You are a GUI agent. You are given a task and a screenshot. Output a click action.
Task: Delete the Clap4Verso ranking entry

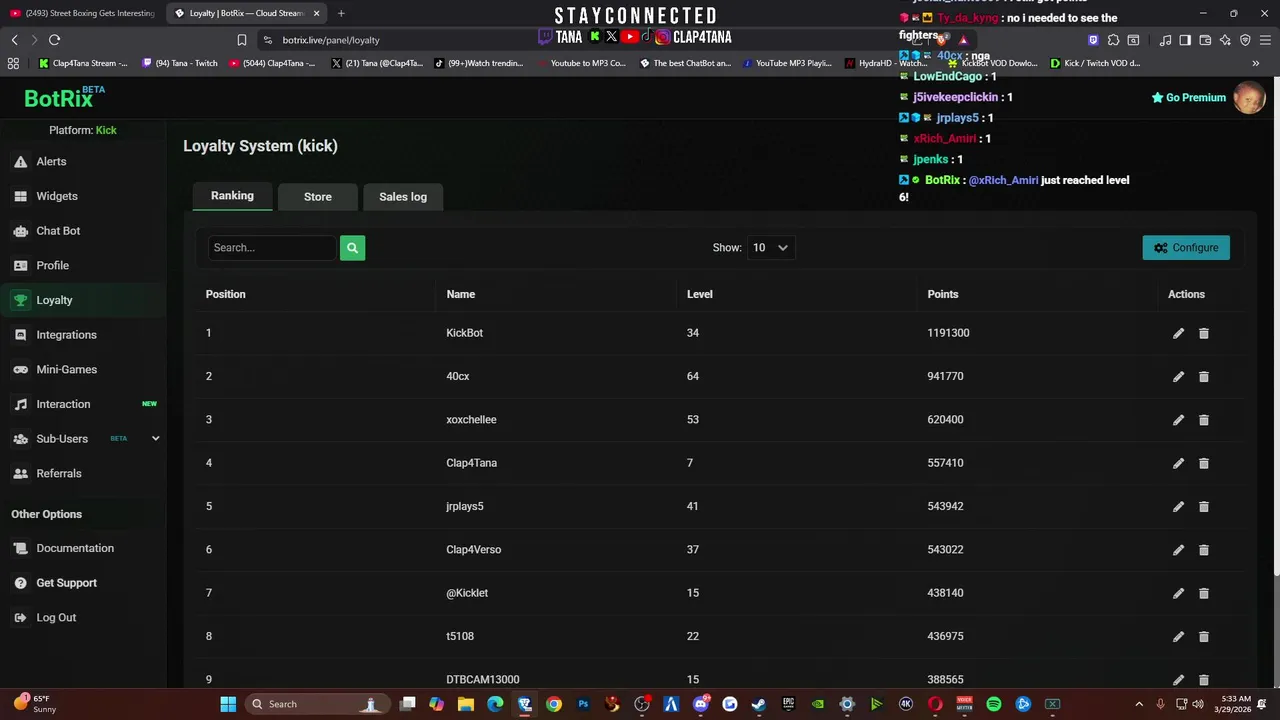pyautogui.click(x=1204, y=550)
